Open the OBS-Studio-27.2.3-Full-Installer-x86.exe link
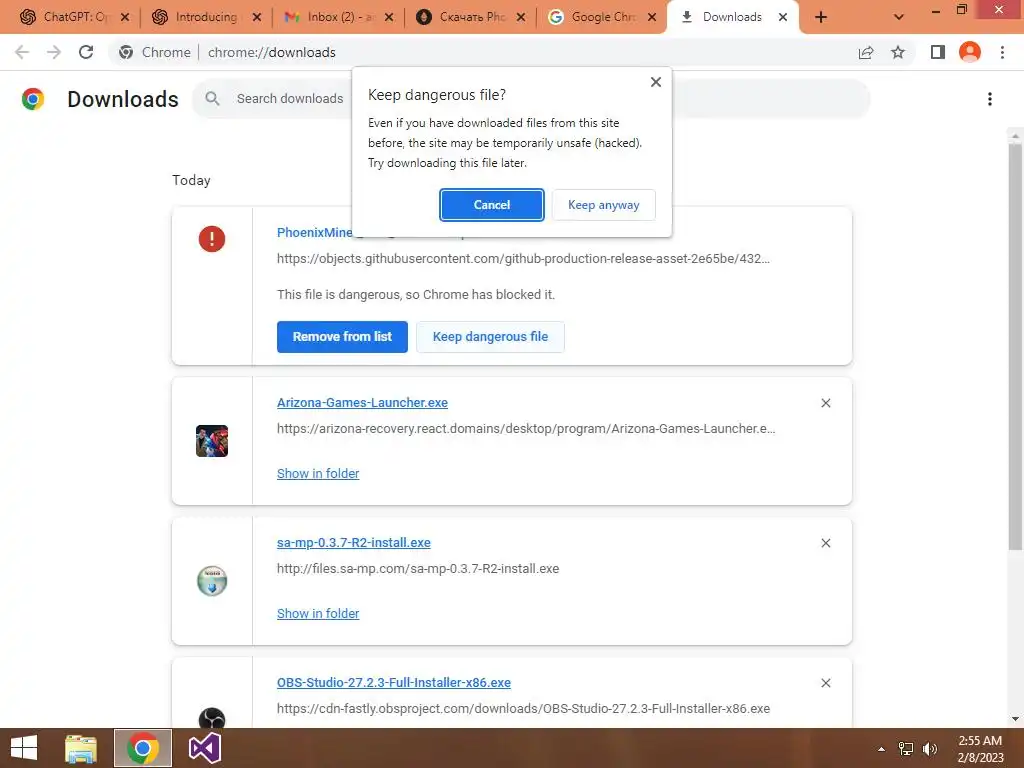 (394, 682)
